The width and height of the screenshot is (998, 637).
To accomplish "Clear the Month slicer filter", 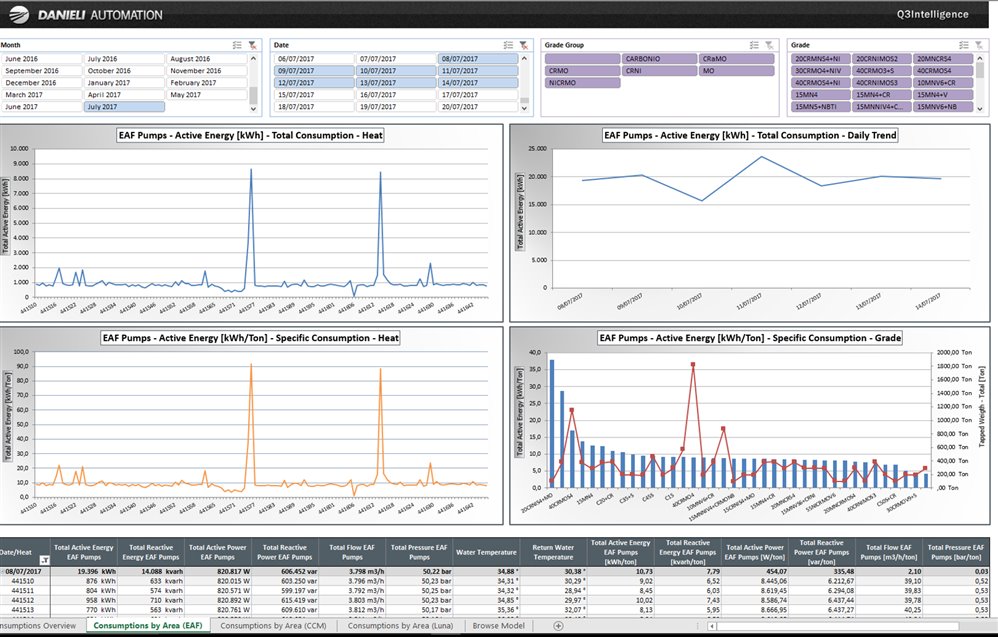I will (253, 45).
